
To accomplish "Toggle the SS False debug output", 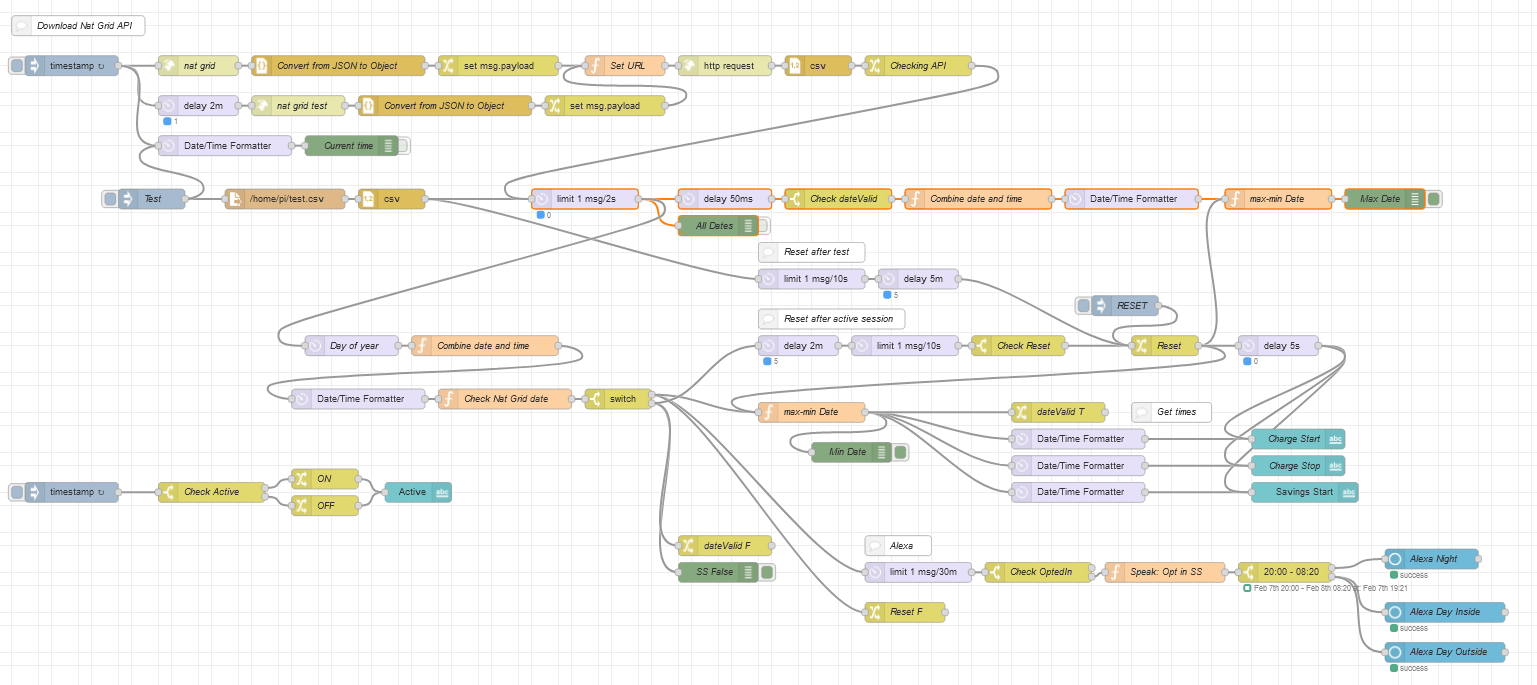I will (x=767, y=572).
